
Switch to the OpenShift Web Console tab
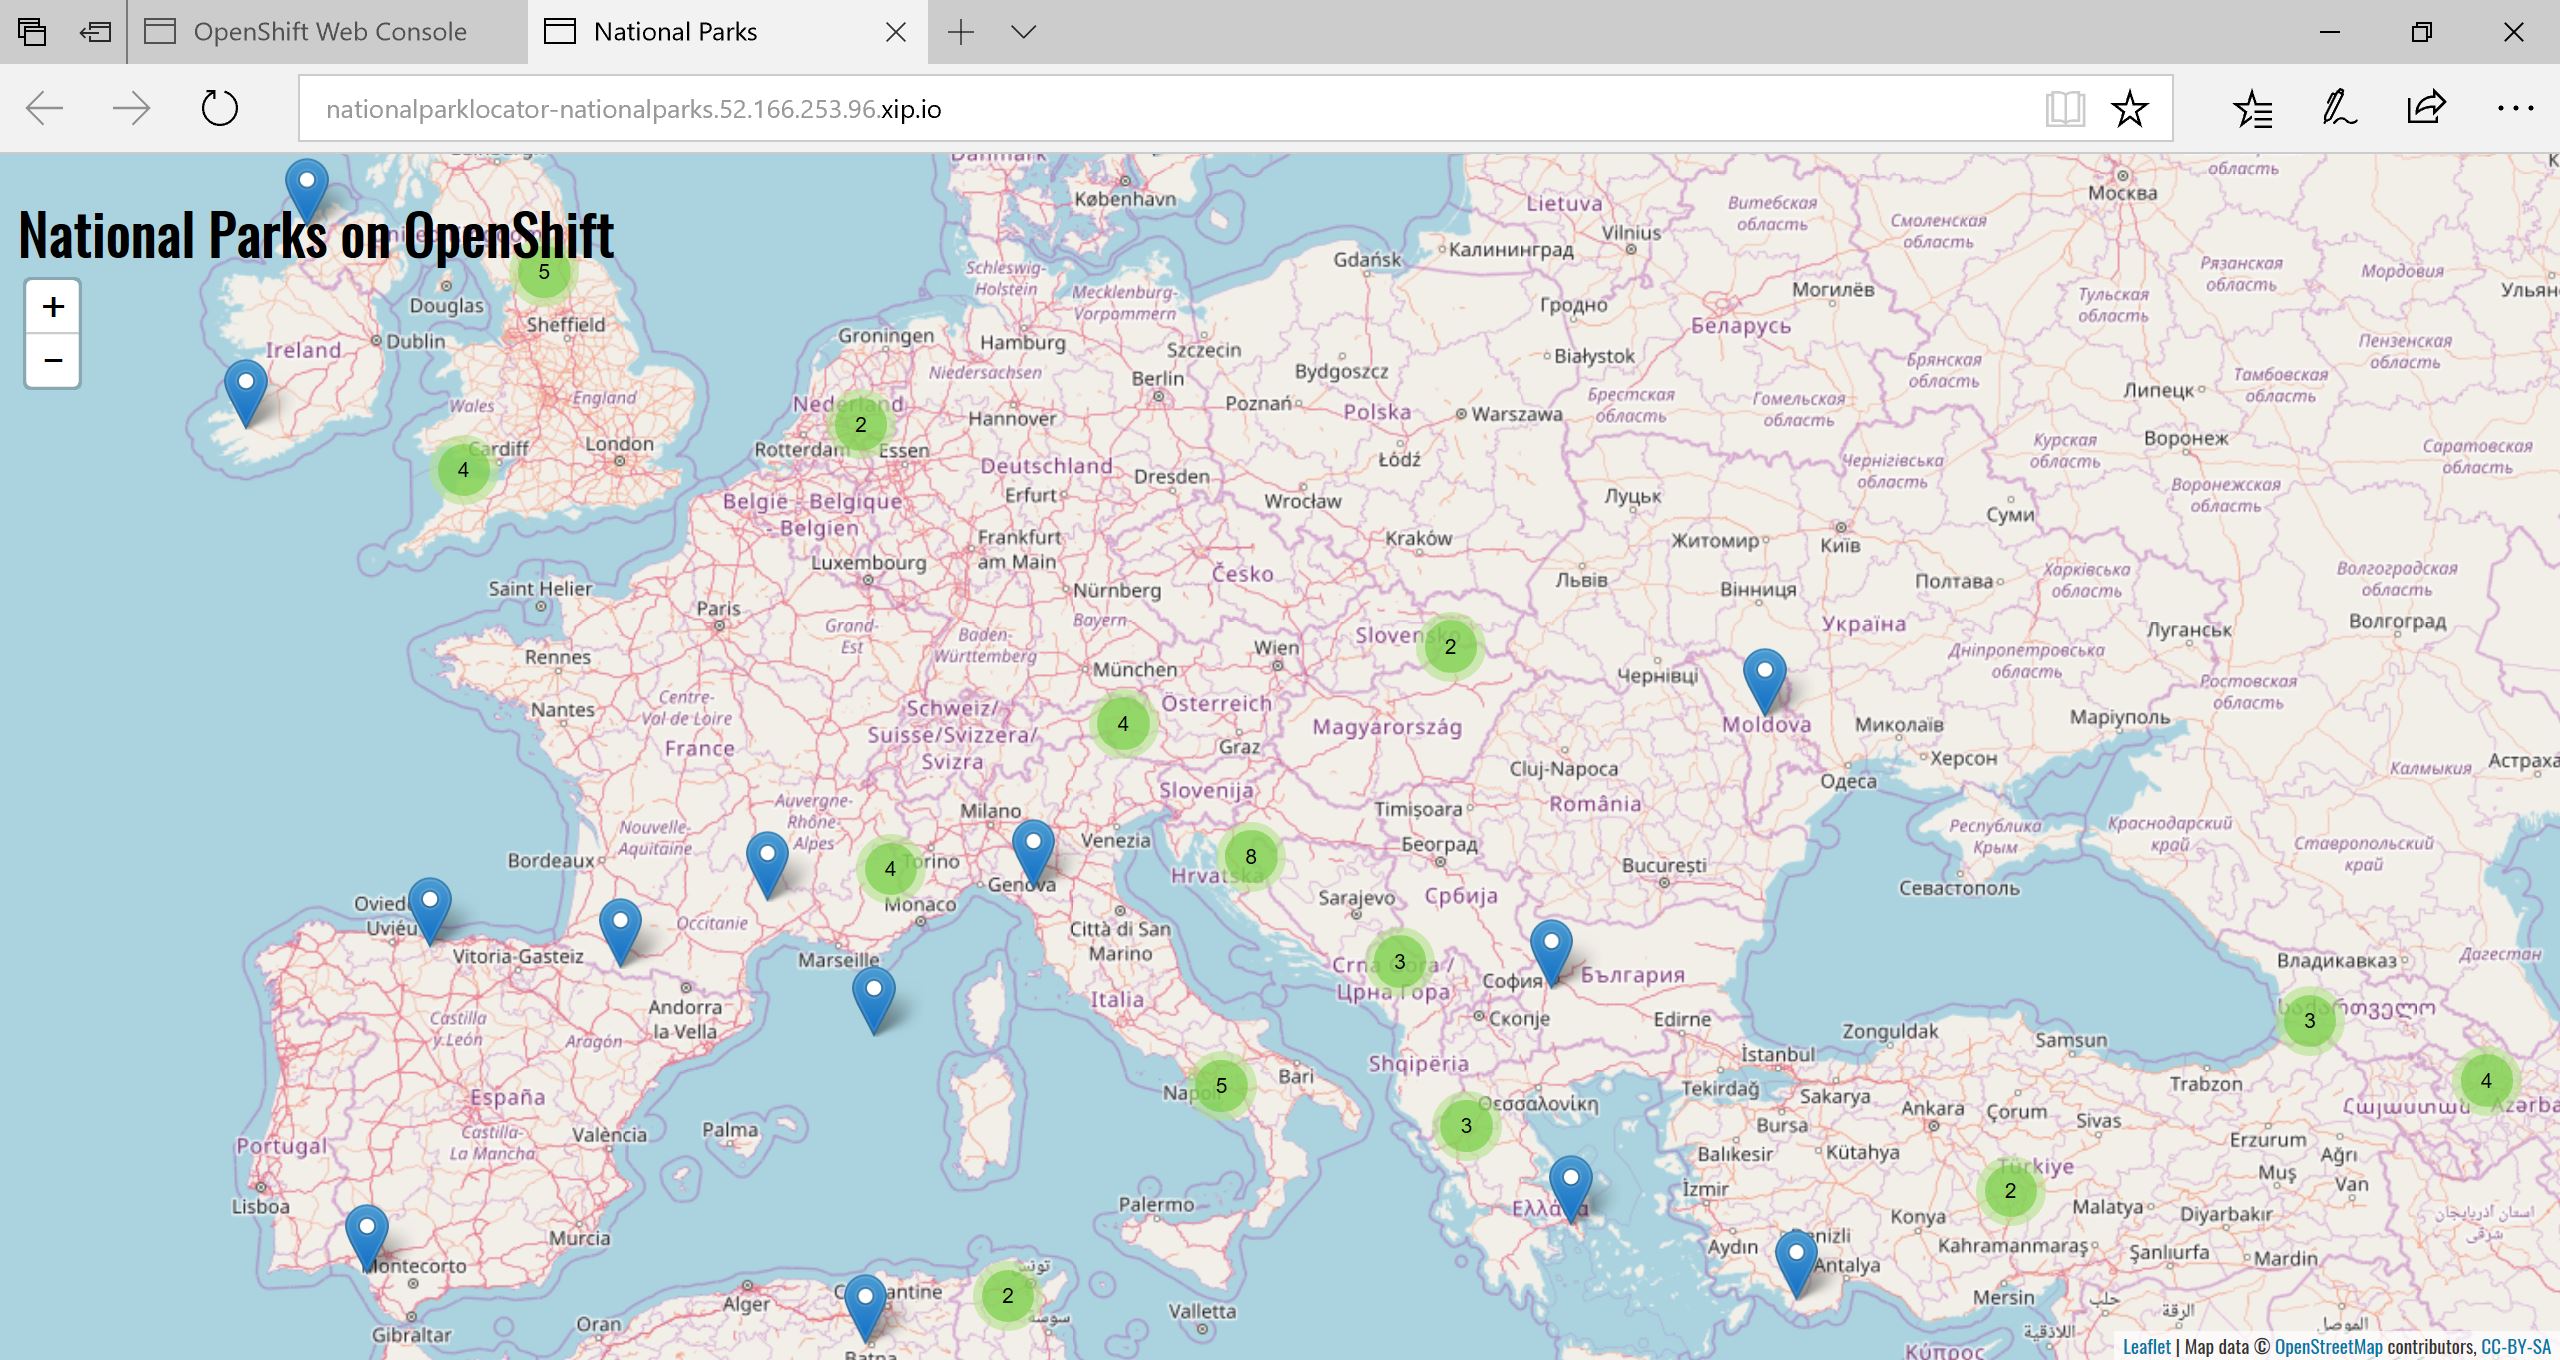pyautogui.click(x=328, y=32)
